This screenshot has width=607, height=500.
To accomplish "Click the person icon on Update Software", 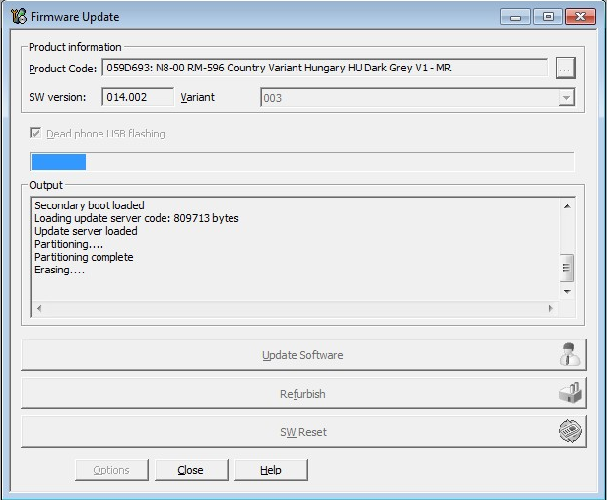I will [x=569, y=355].
